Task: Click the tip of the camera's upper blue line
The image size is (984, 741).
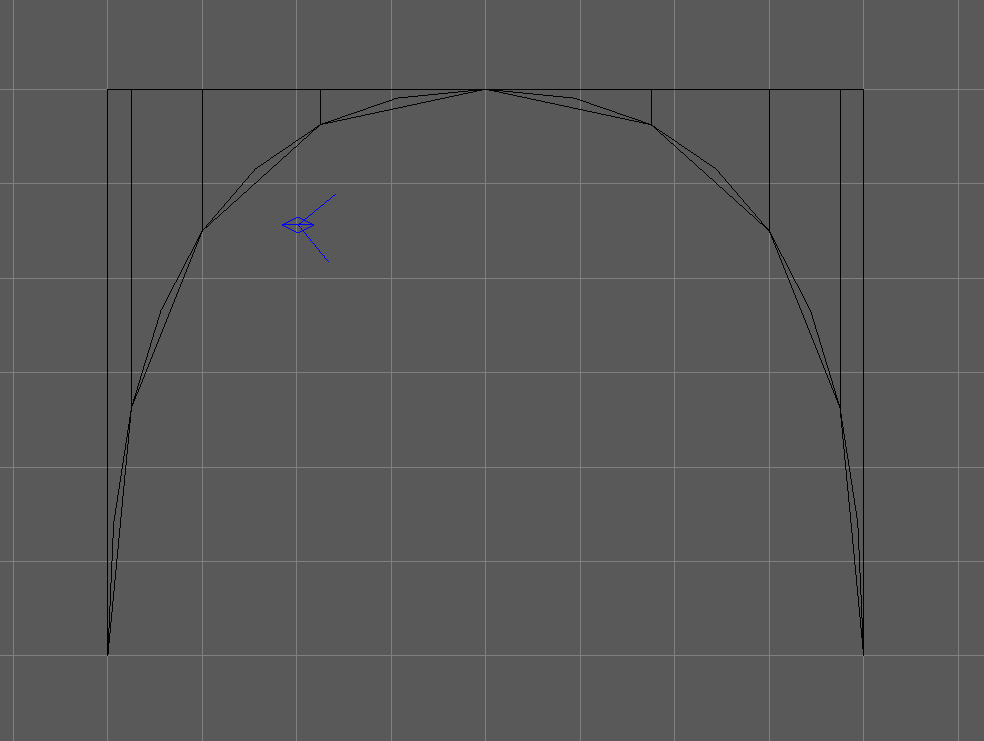Action: (334, 196)
